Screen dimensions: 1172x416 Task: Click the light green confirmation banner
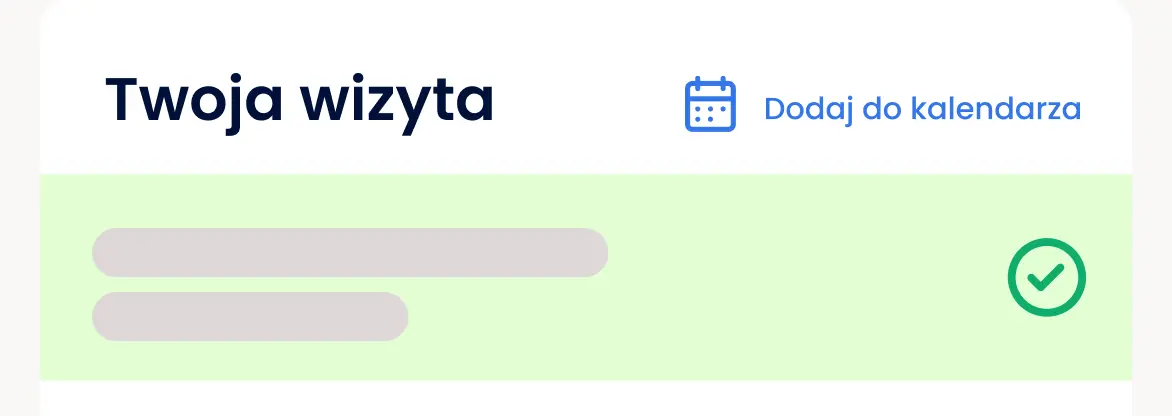586,277
